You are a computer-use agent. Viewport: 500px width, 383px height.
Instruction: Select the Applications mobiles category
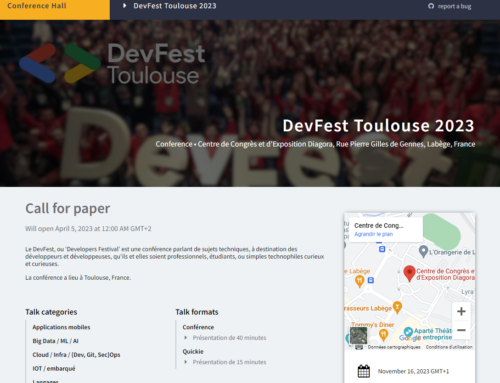(61, 327)
